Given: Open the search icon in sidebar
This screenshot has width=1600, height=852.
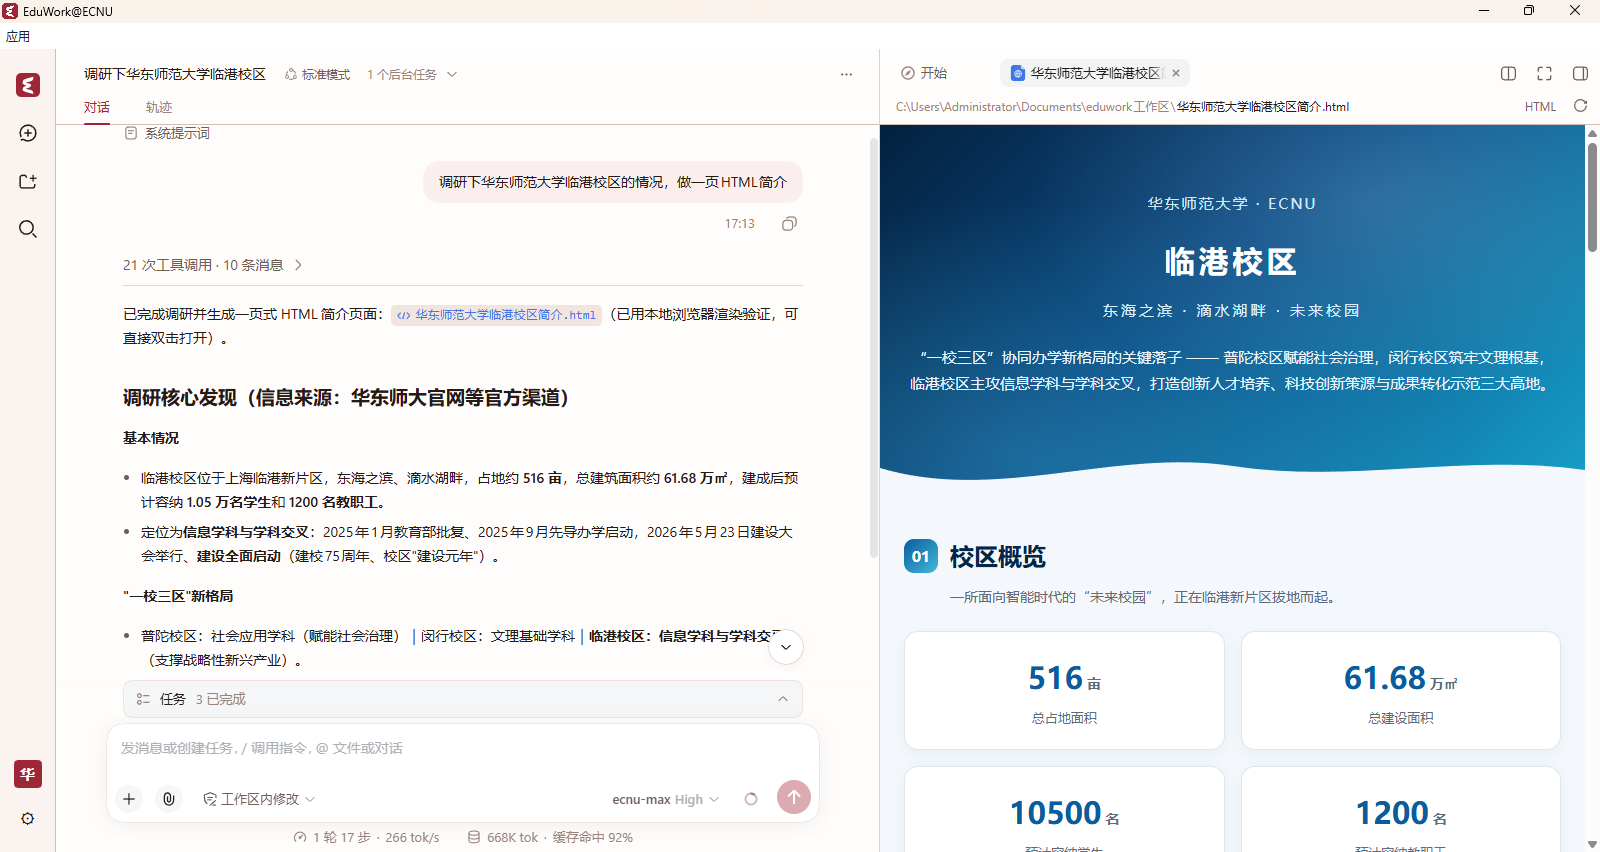Looking at the screenshot, I should click(28, 229).
